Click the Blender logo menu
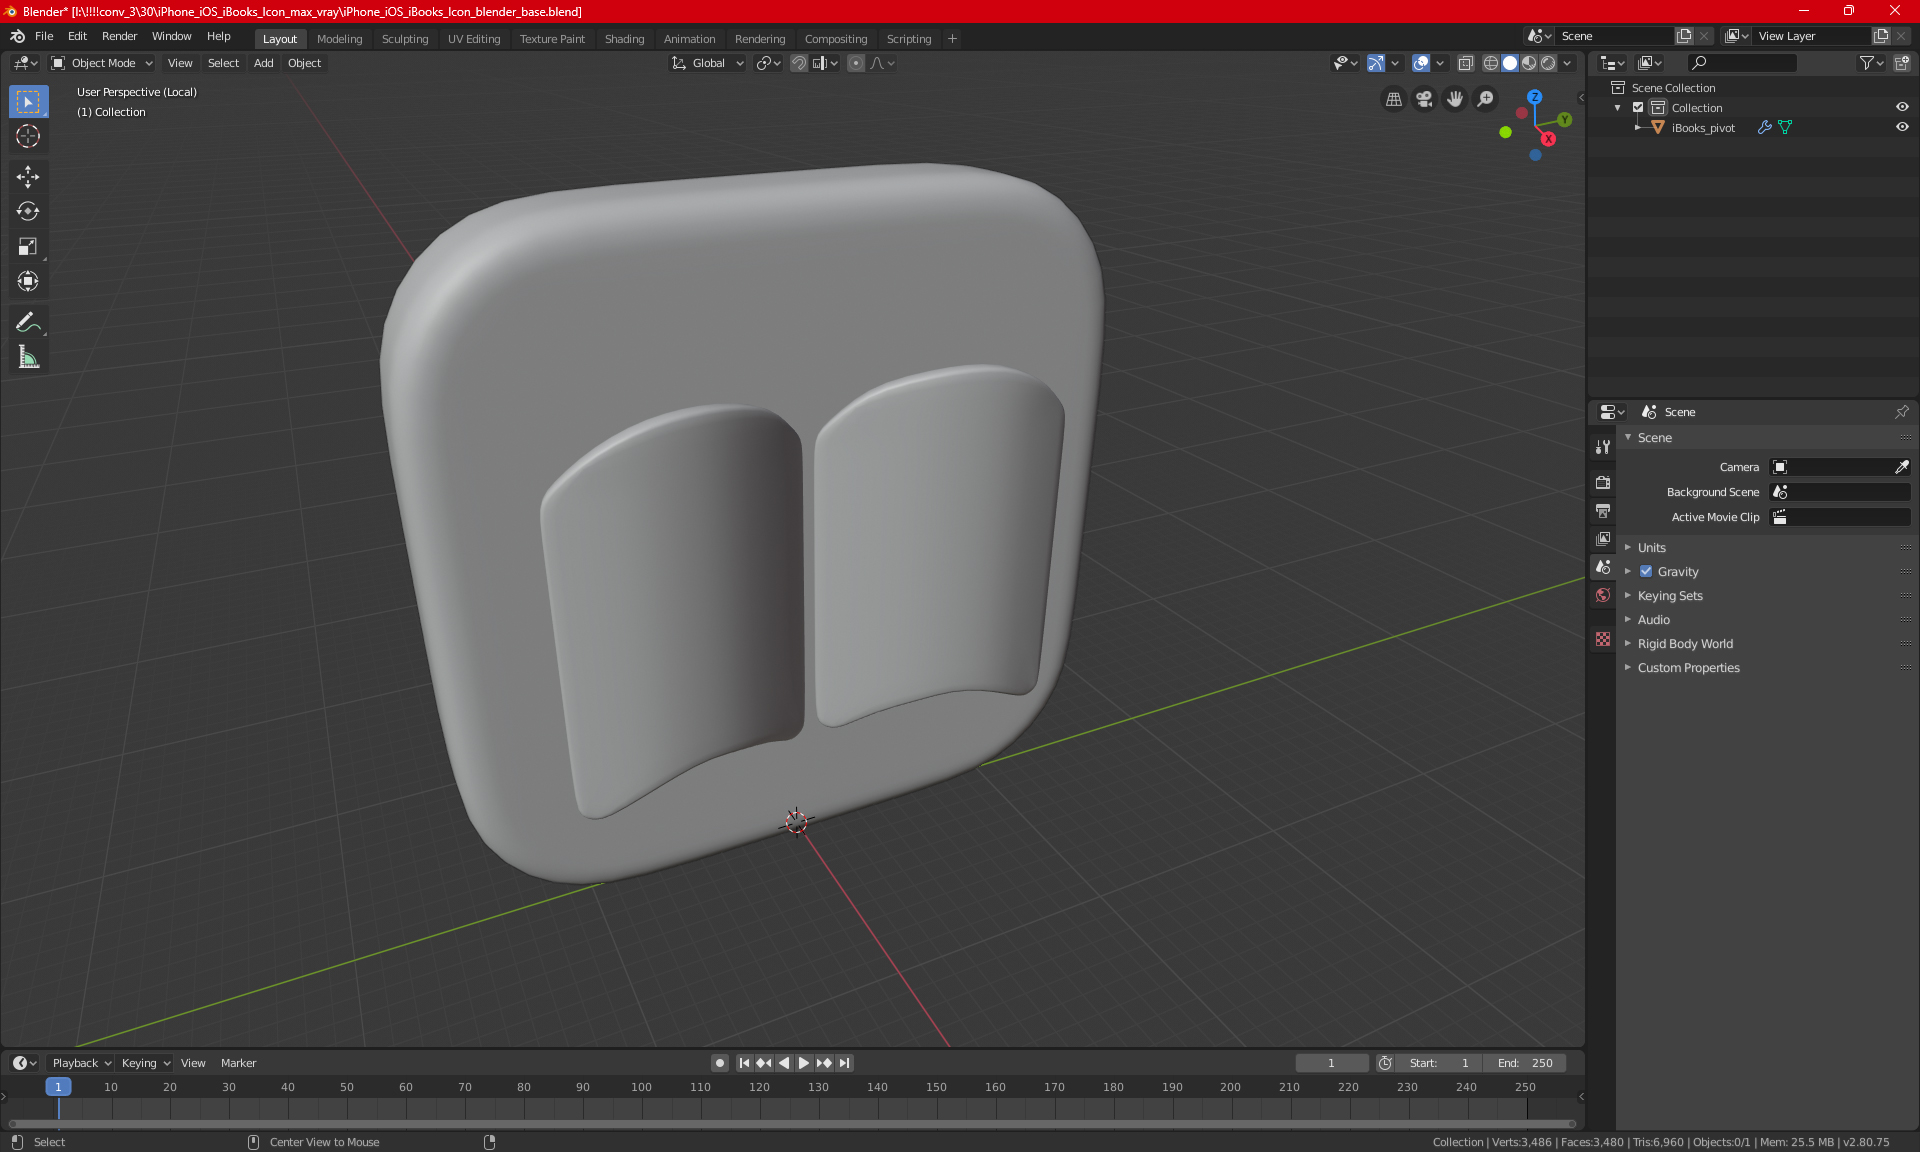The height and width of the screenshot is (1152, 1920). pyautogui.click(x=17, y=36)
